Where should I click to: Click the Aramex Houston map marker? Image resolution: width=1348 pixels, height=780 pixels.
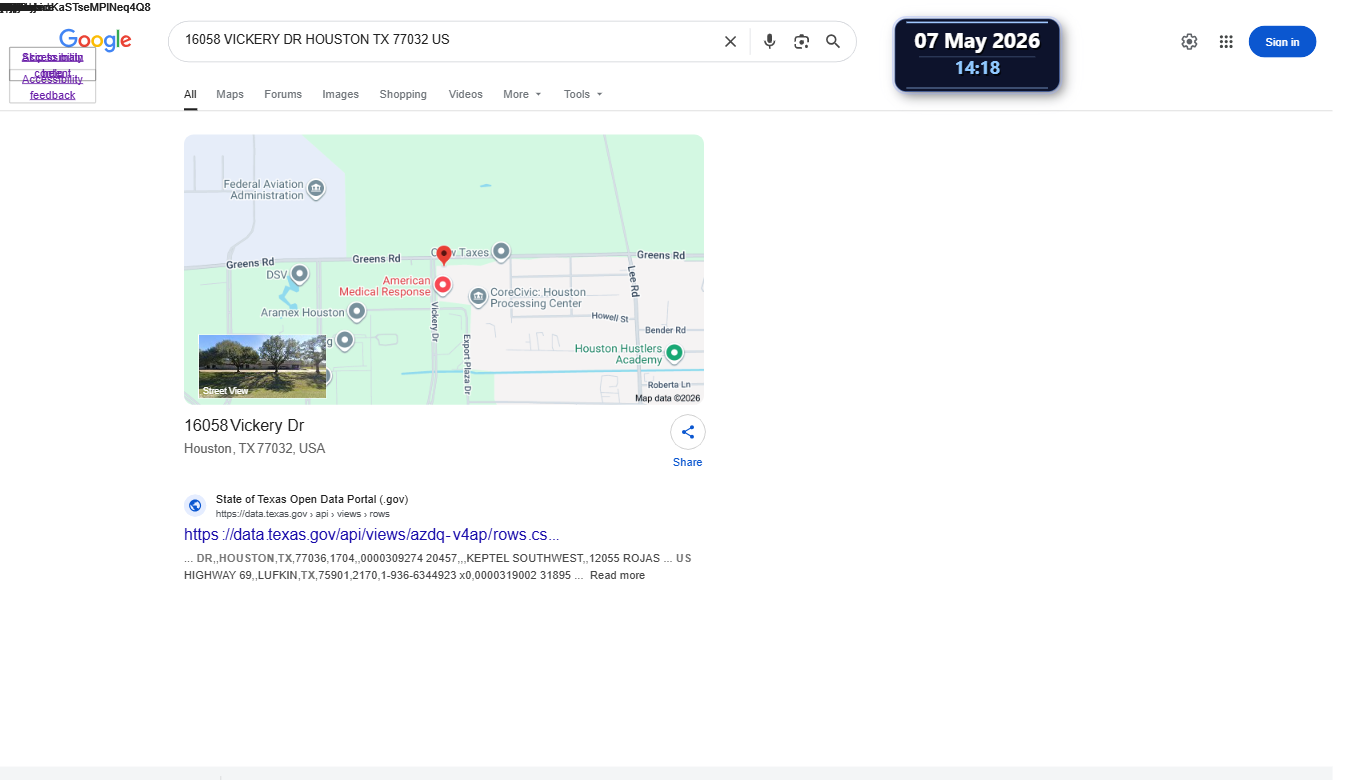click(x=356, y=312)
